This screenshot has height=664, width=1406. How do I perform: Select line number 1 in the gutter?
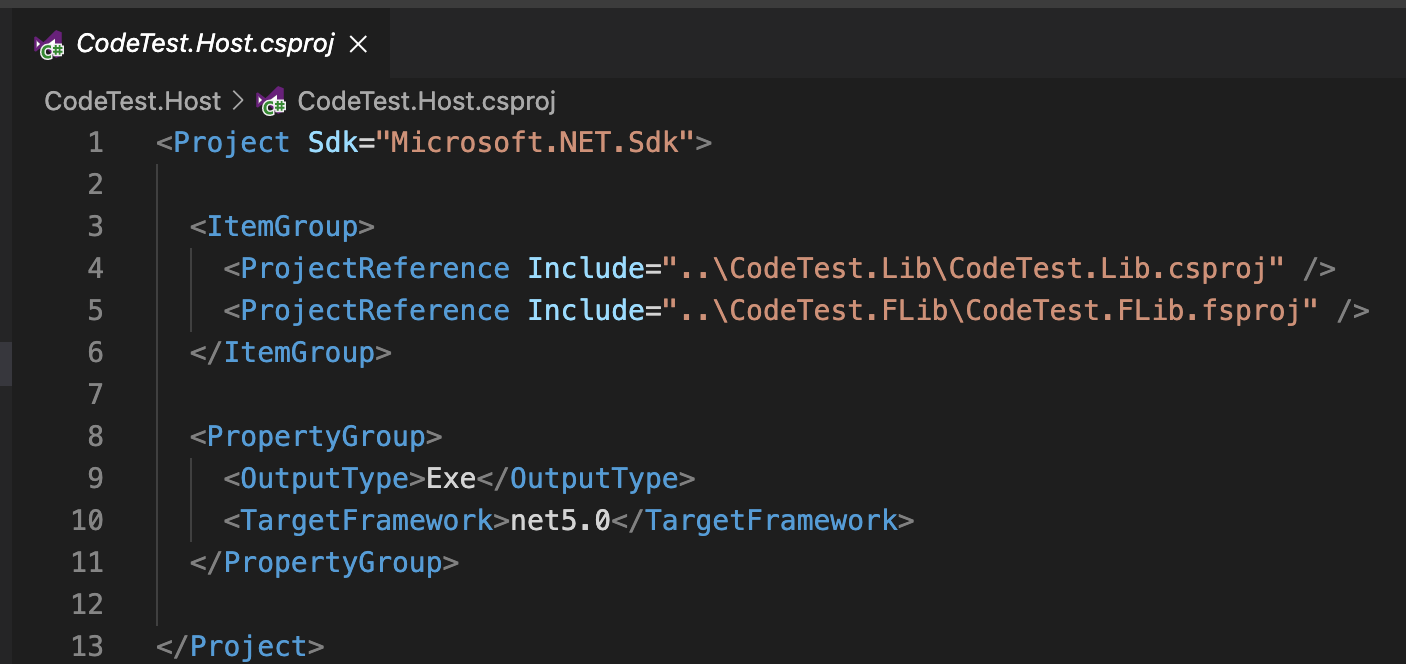tap(95, 142)
